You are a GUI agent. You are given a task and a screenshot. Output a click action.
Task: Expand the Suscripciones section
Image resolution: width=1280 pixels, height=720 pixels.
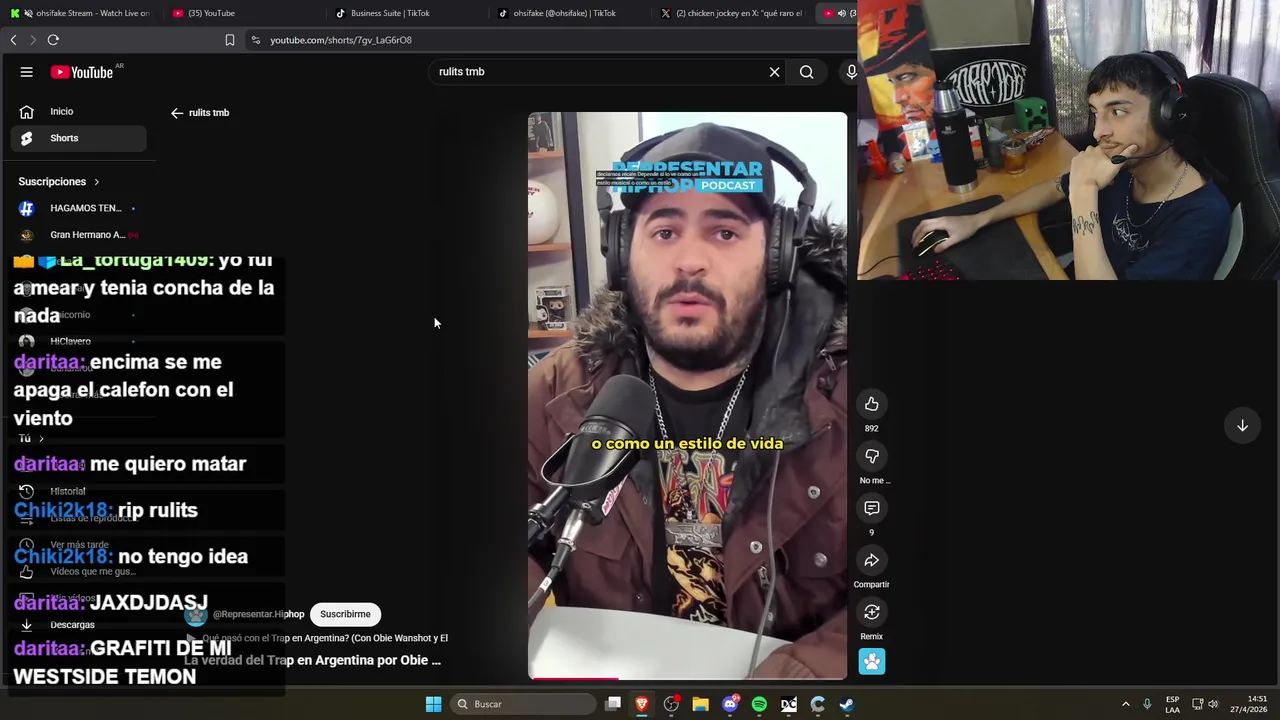[x=59, y=182]
